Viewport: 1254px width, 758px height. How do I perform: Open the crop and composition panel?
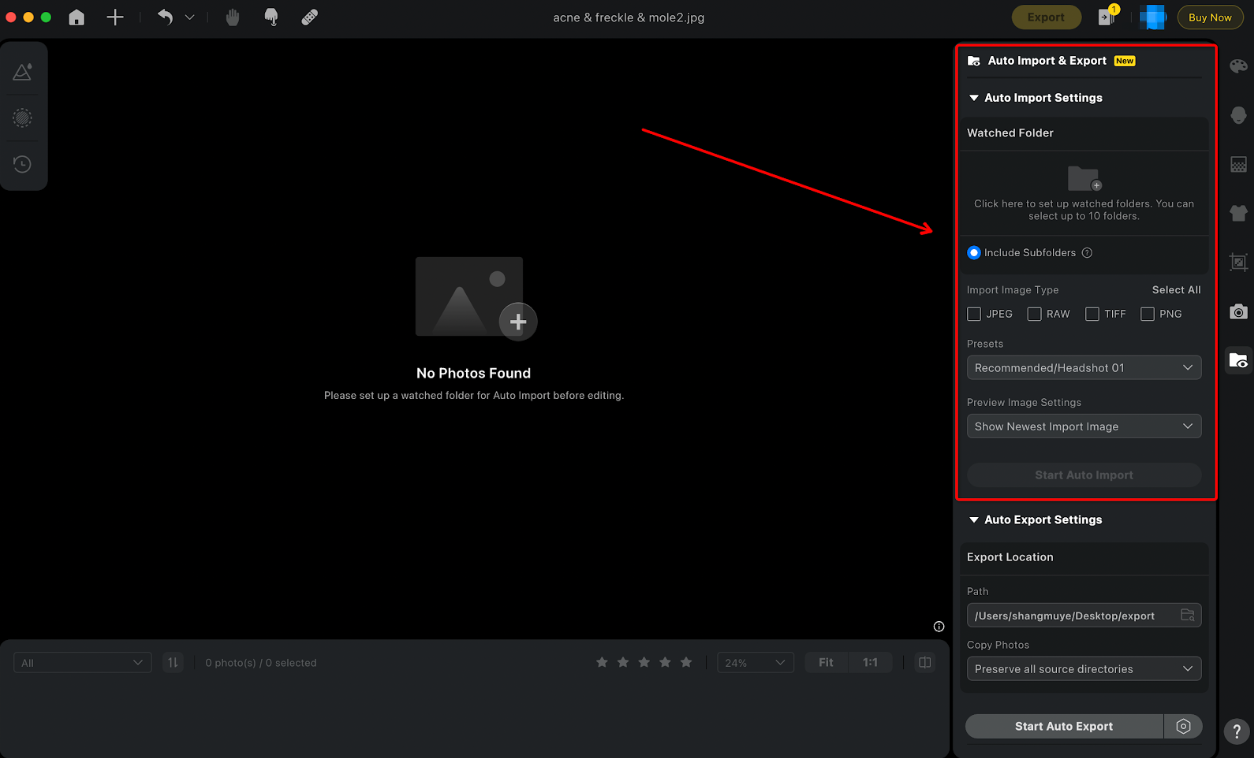click(x=1238, y=262)
